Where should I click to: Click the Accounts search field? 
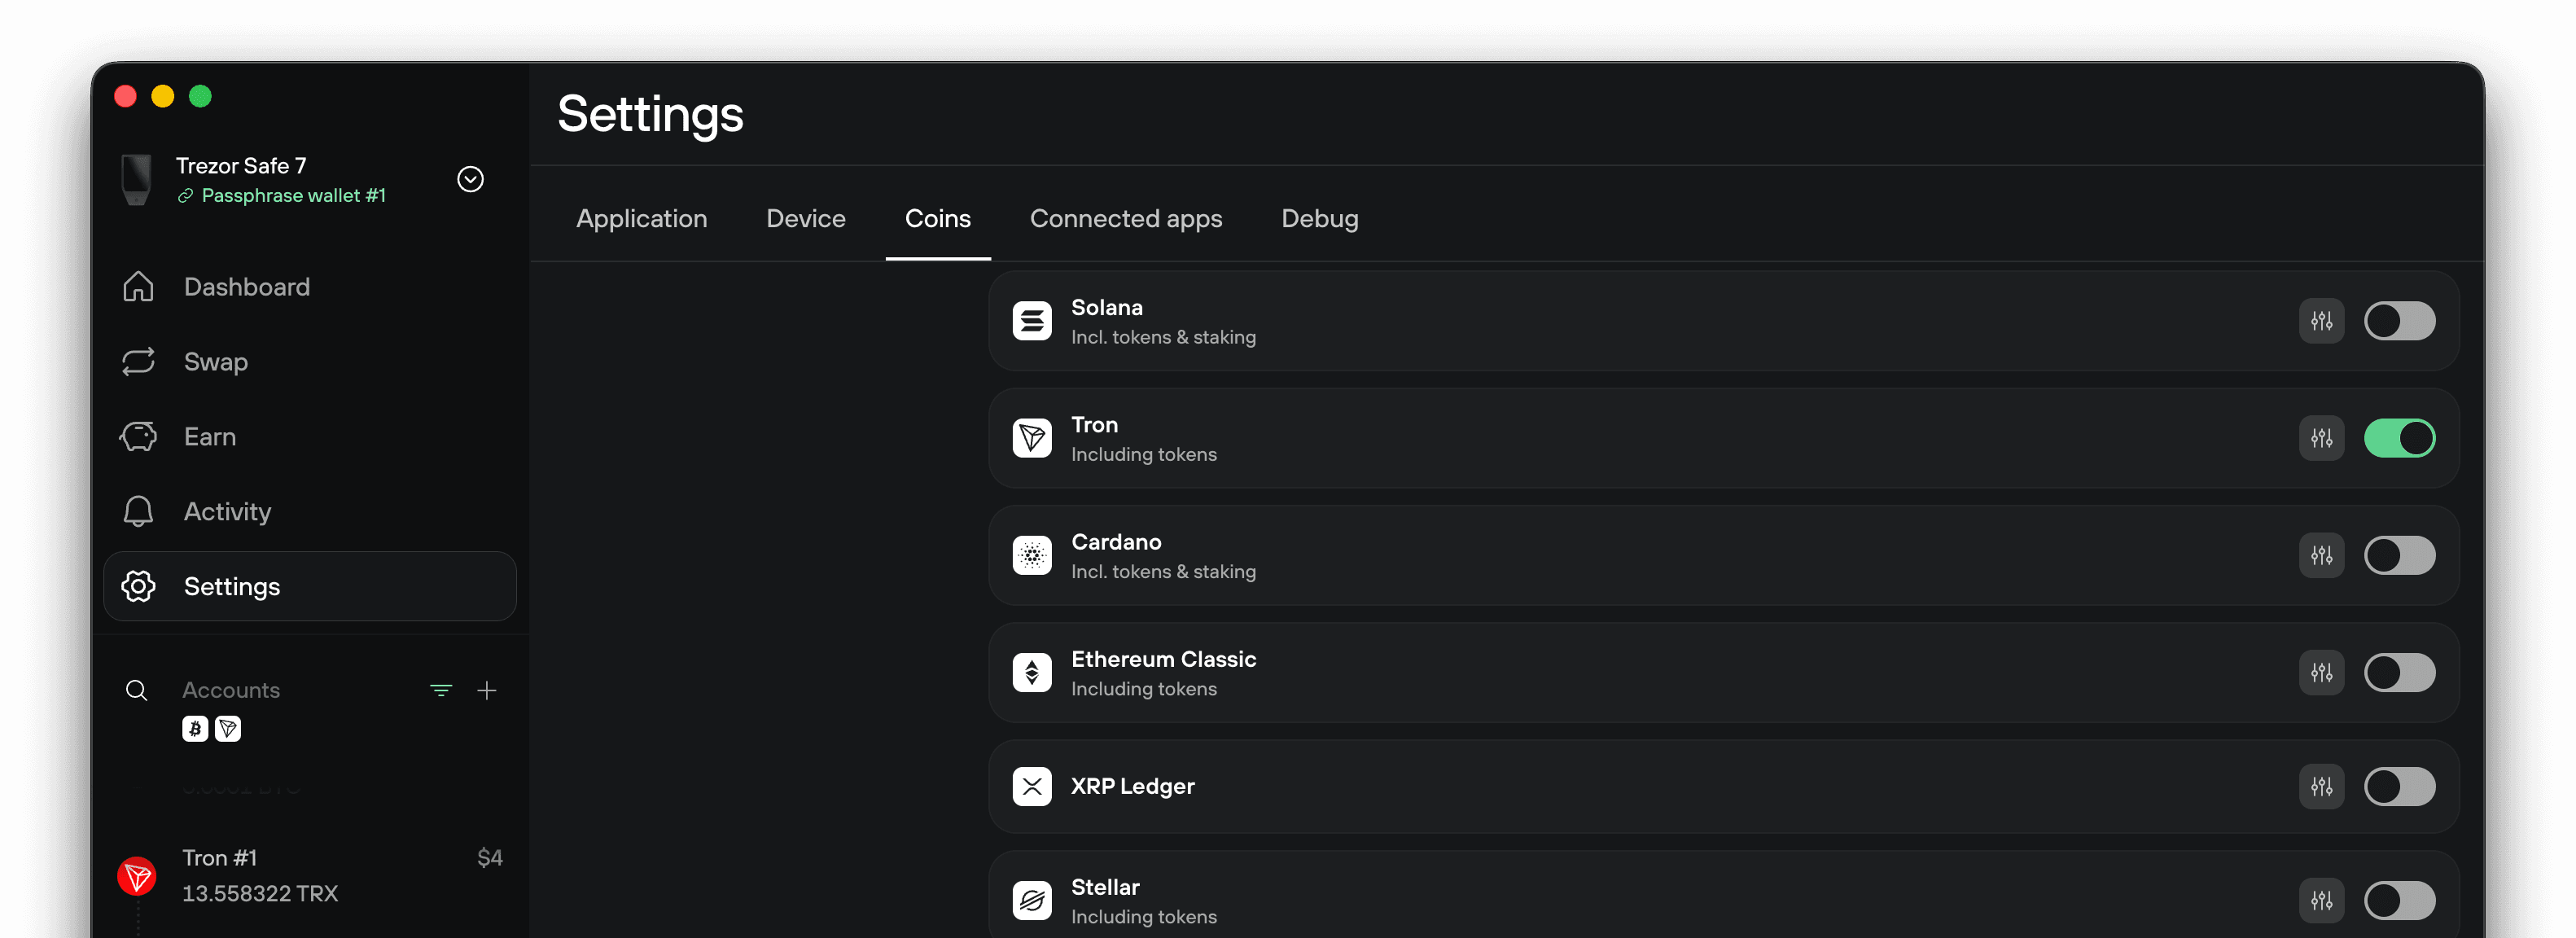[x=230, y=690]
